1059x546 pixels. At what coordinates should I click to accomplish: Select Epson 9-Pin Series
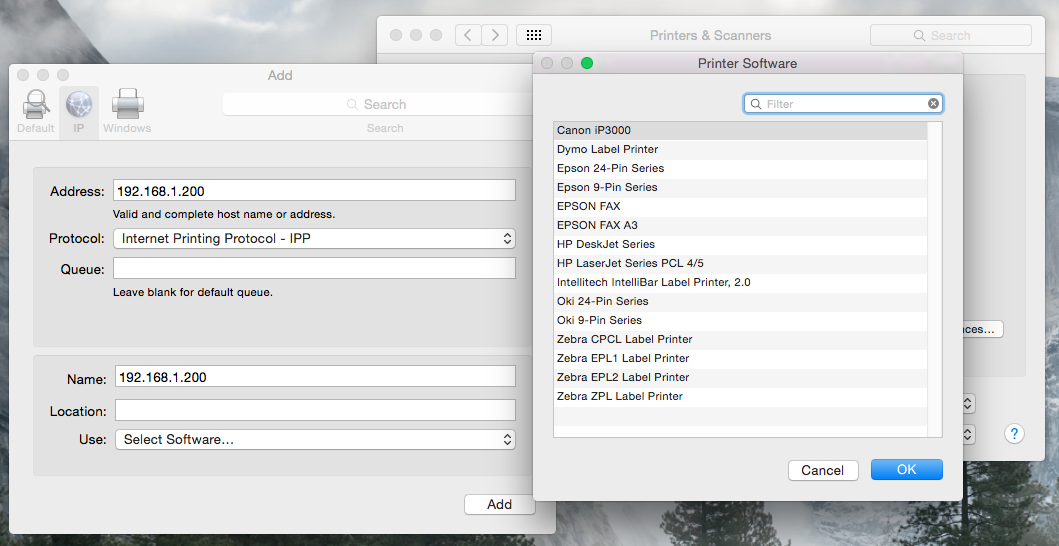point(740,187)
